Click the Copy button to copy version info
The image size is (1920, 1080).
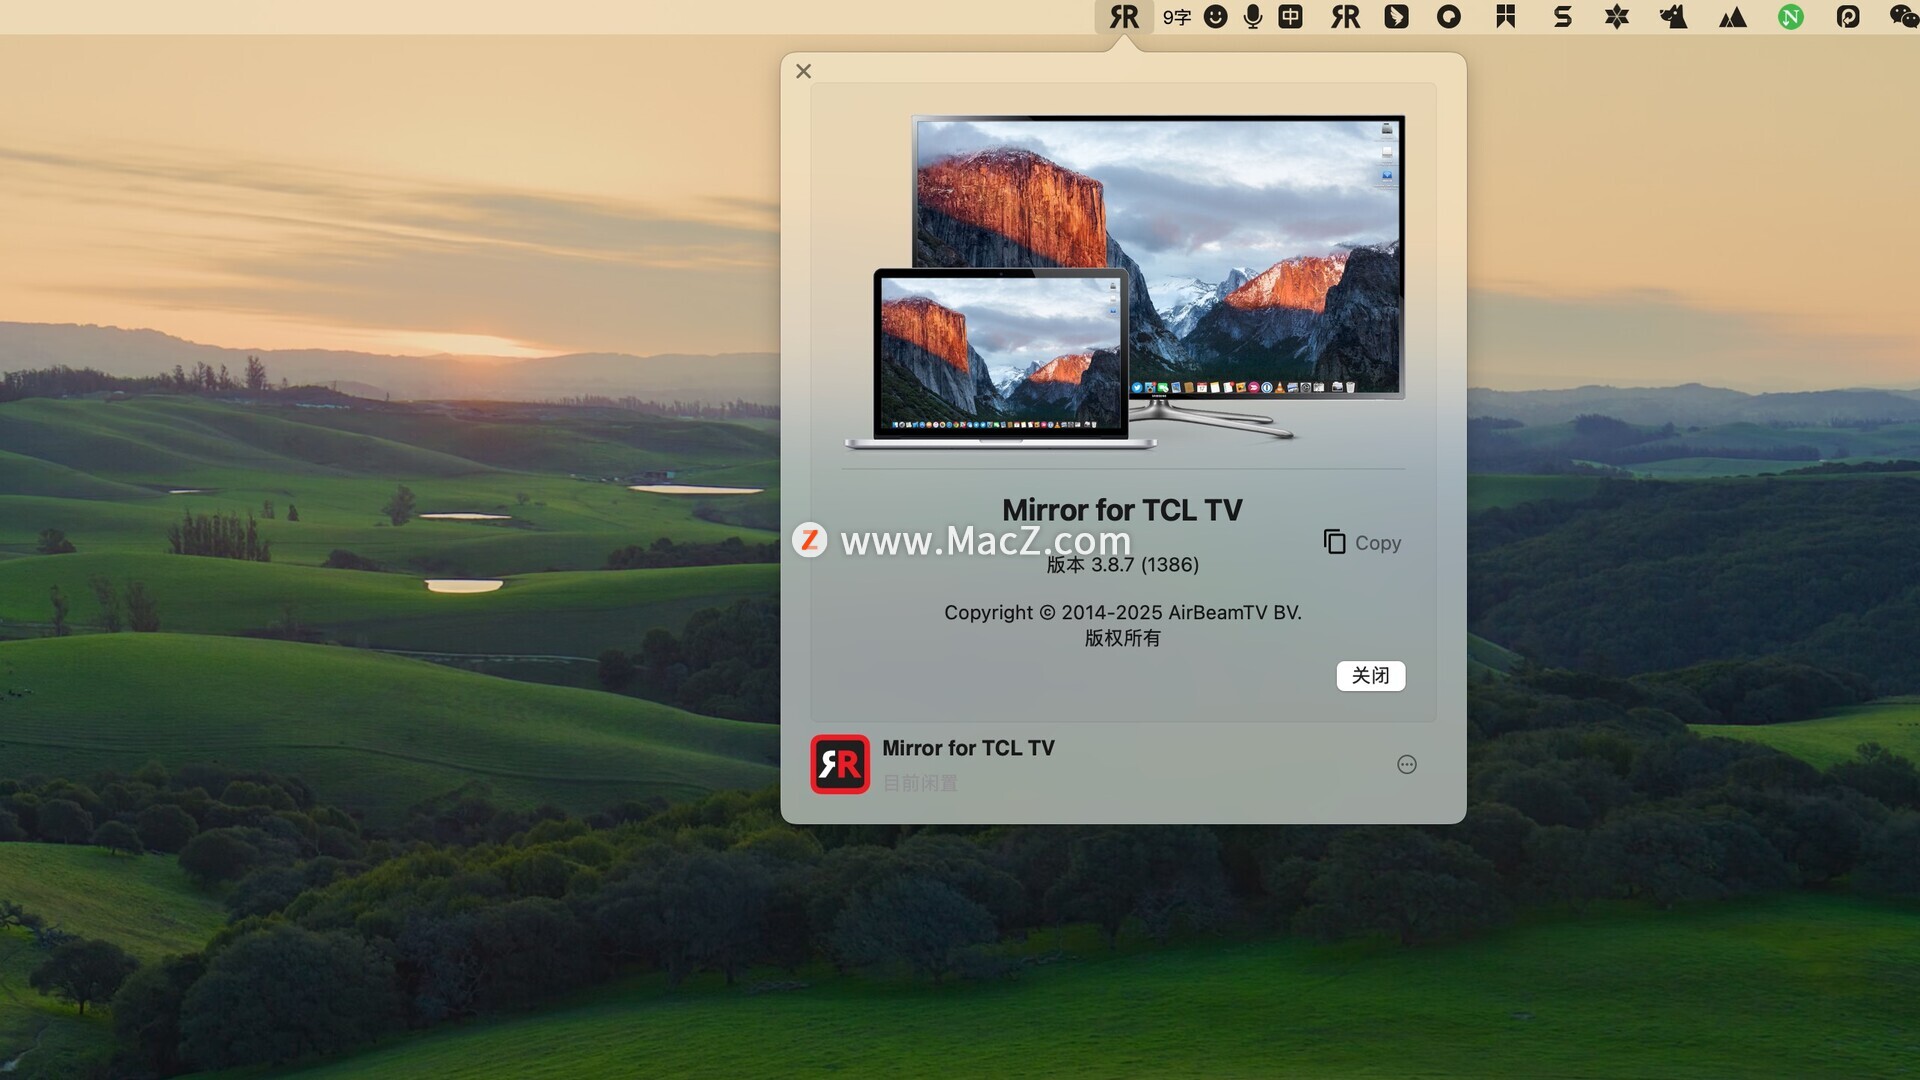coord(1362,542)
